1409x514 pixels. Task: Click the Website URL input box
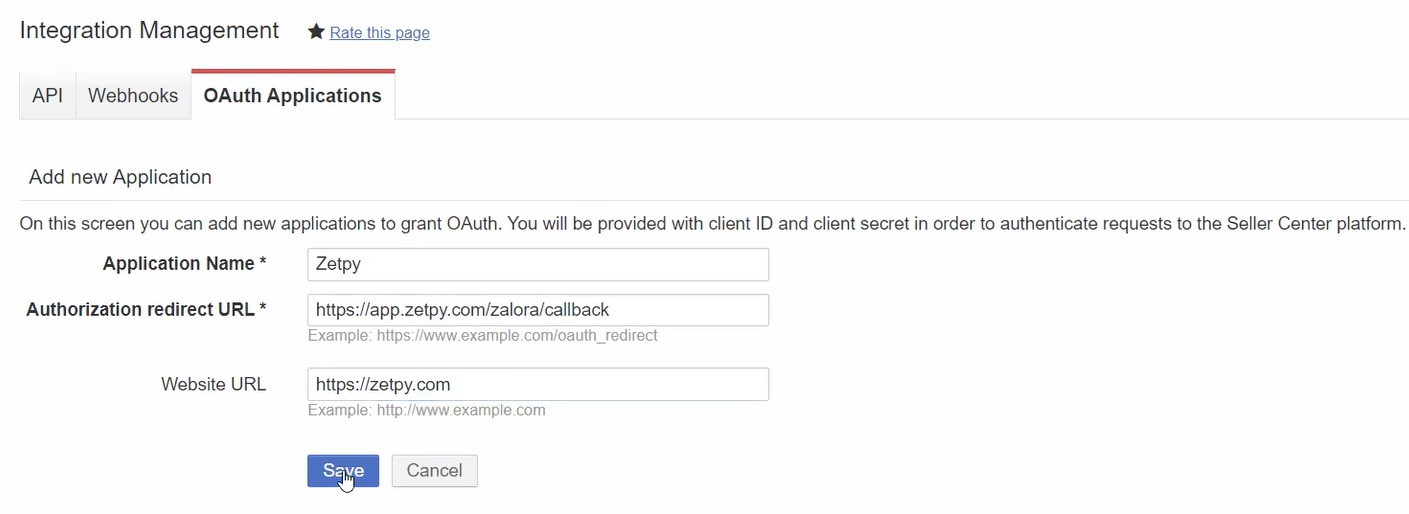tap(538, 384)
